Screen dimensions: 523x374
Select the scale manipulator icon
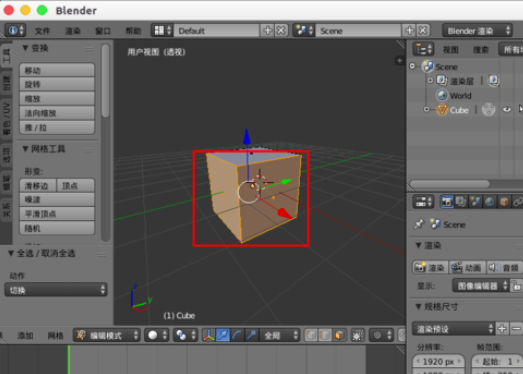[251, 335]
